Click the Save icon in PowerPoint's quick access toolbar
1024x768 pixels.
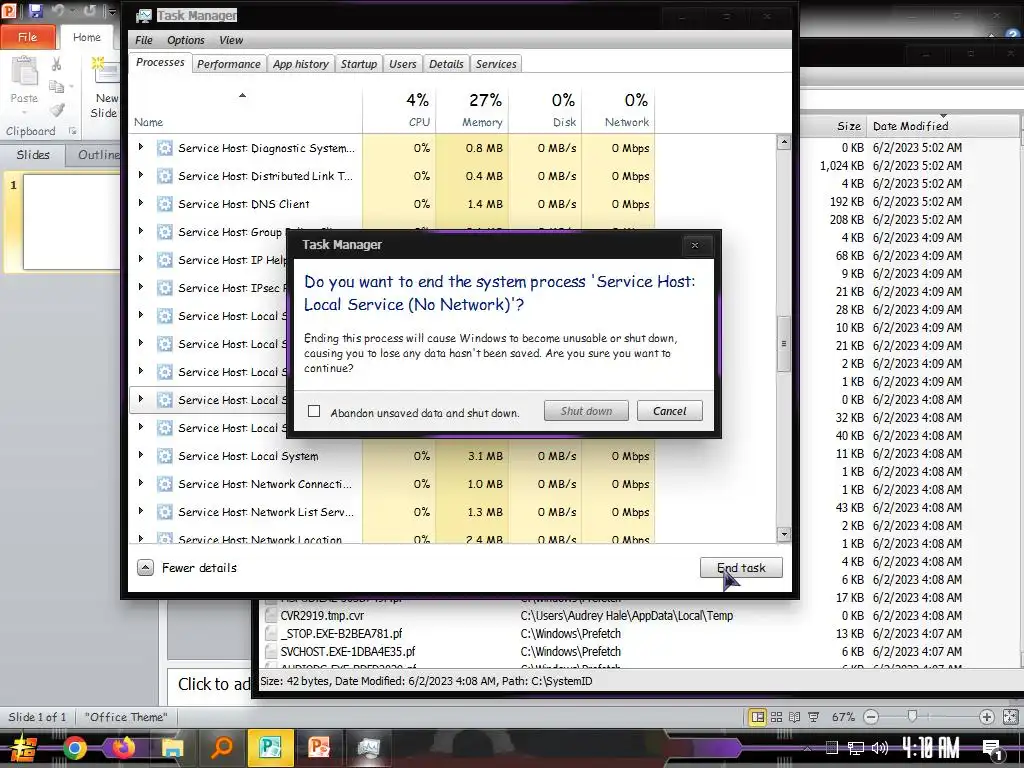pos(35,10)
